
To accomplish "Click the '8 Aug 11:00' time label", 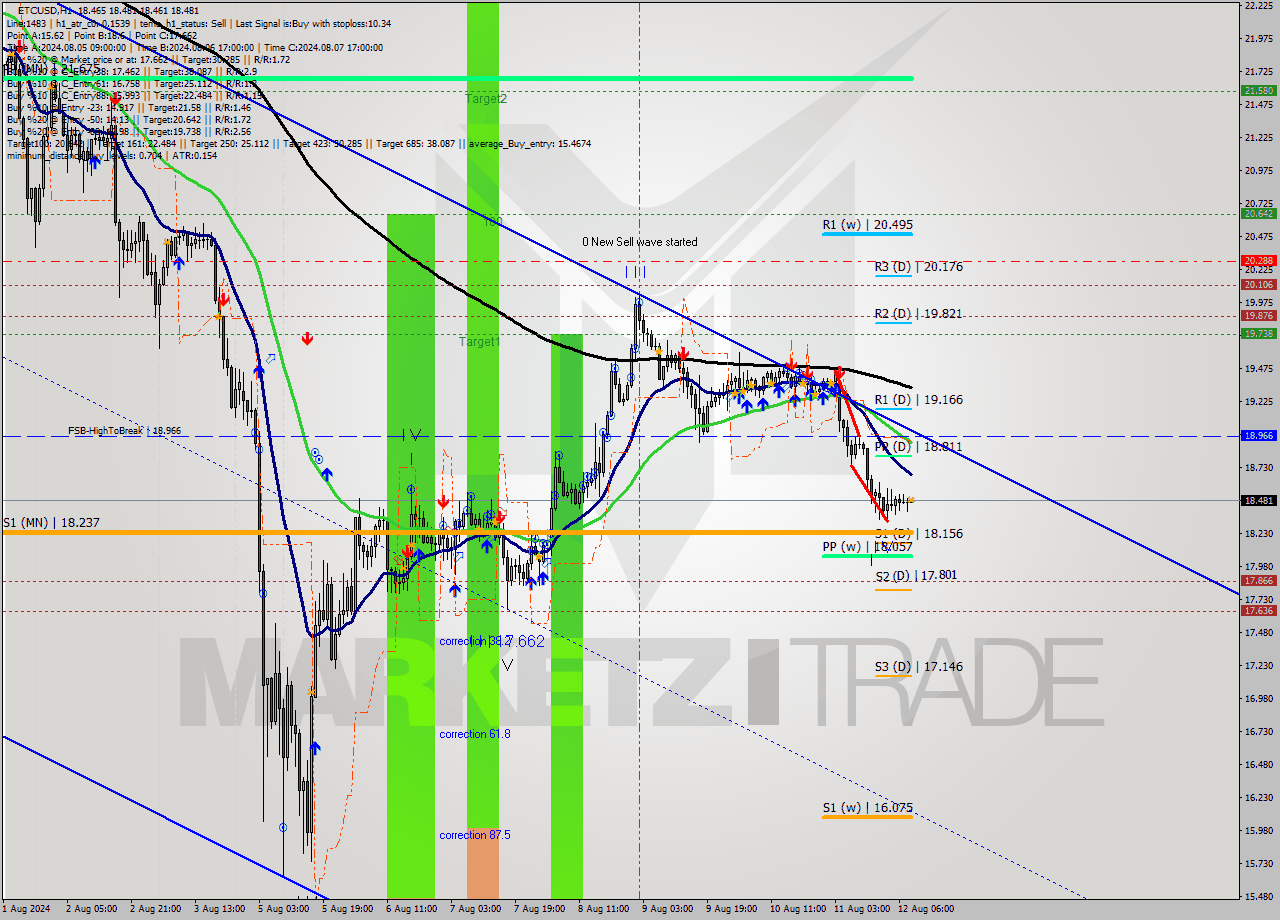I will tap(603, 909).
